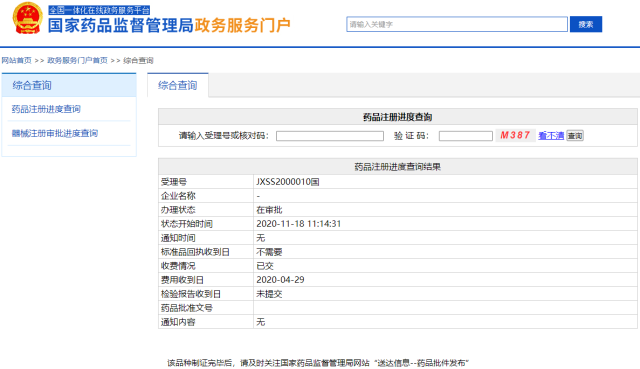Open the 网站首页 breadcrumb link
640x369 pixels.
pos(16,60)
